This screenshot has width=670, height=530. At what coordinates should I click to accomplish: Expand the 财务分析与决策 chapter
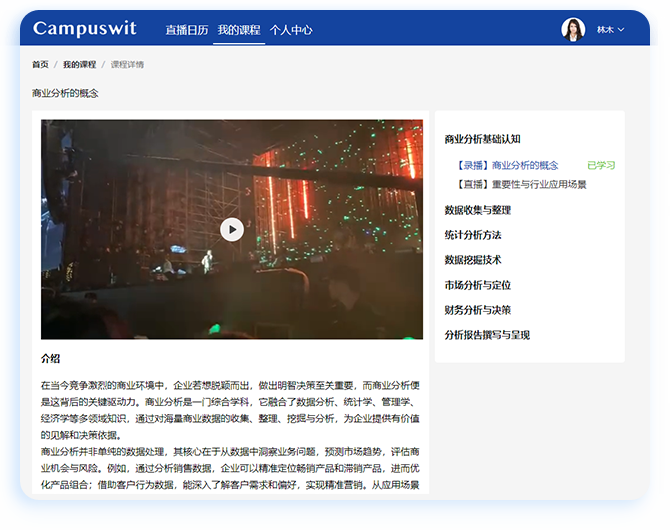pos(477,310)
